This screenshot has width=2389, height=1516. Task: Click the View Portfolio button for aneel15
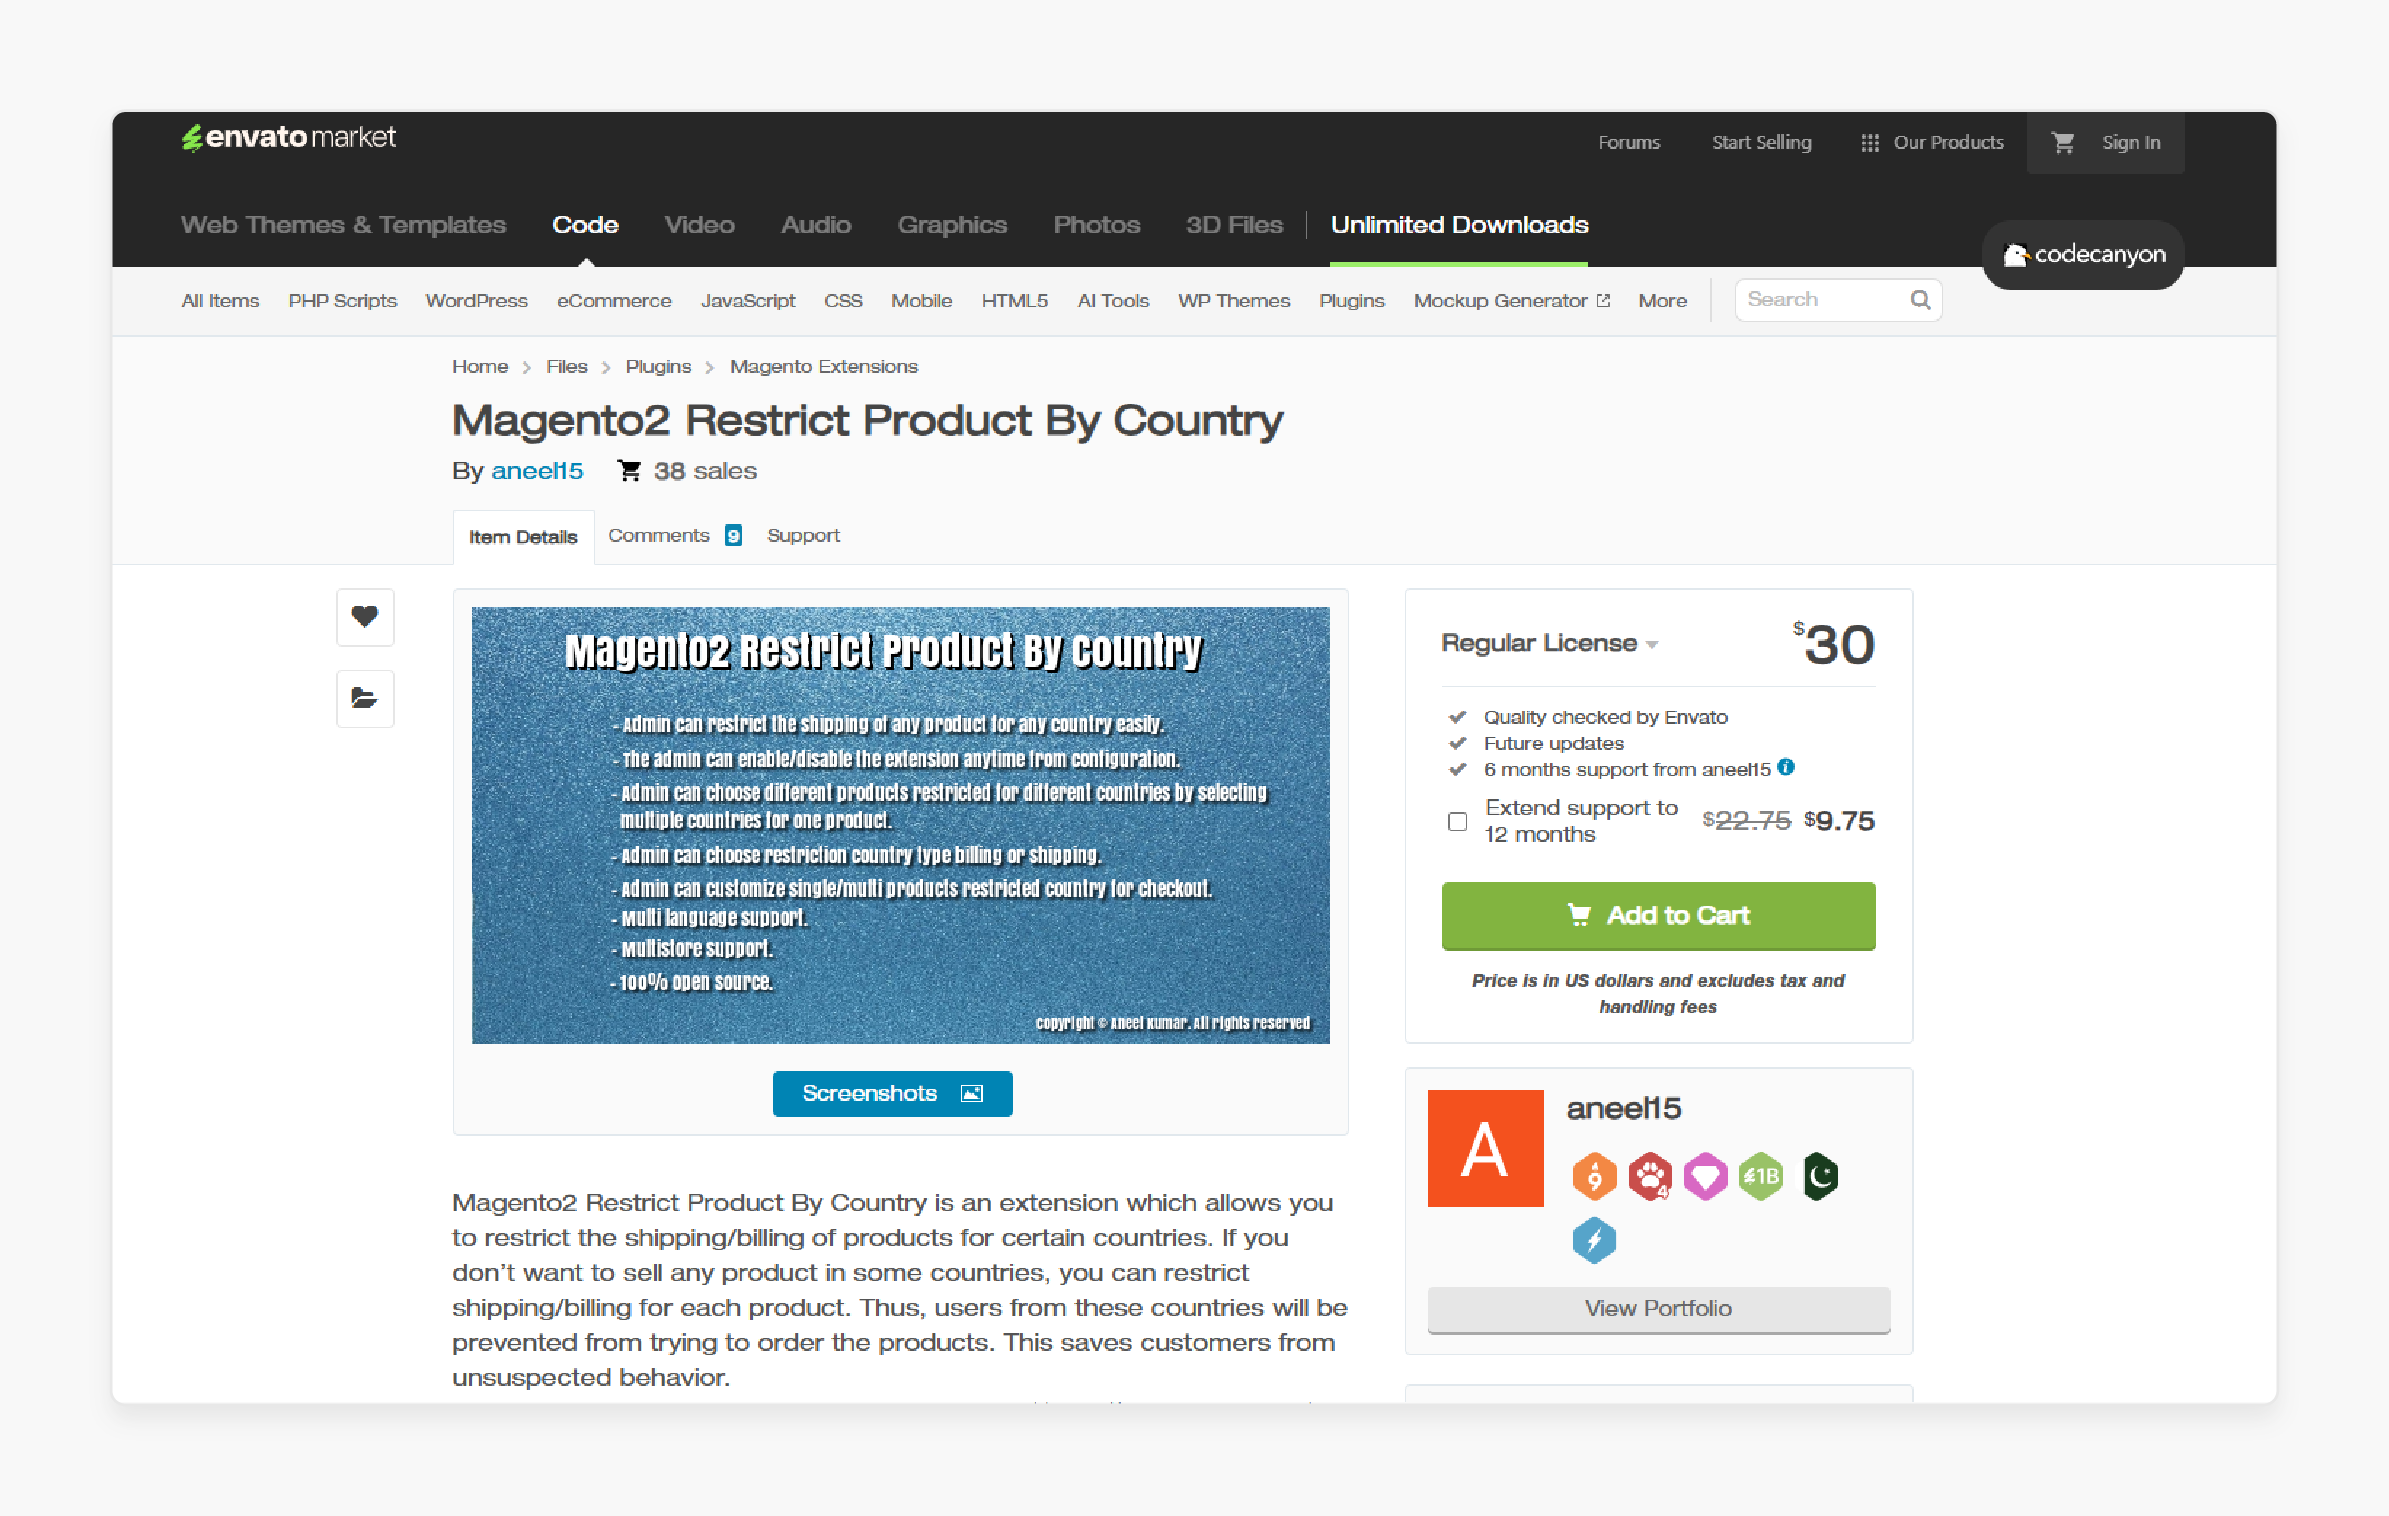click(x=1656, y=1309)
